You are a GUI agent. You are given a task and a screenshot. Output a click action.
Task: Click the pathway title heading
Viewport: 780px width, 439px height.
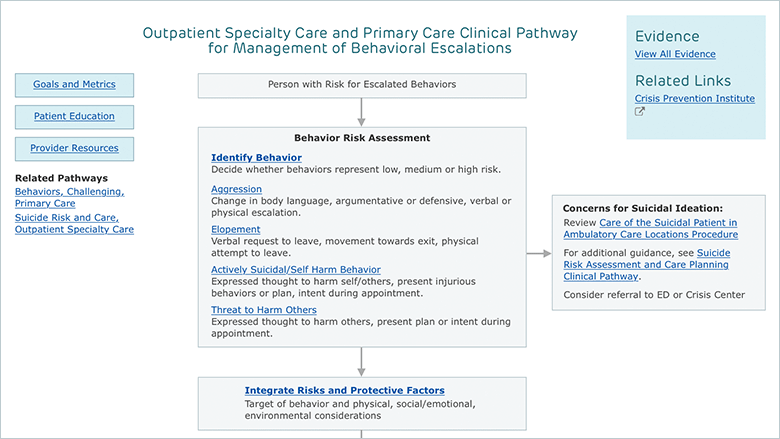(x=360, y=40)
